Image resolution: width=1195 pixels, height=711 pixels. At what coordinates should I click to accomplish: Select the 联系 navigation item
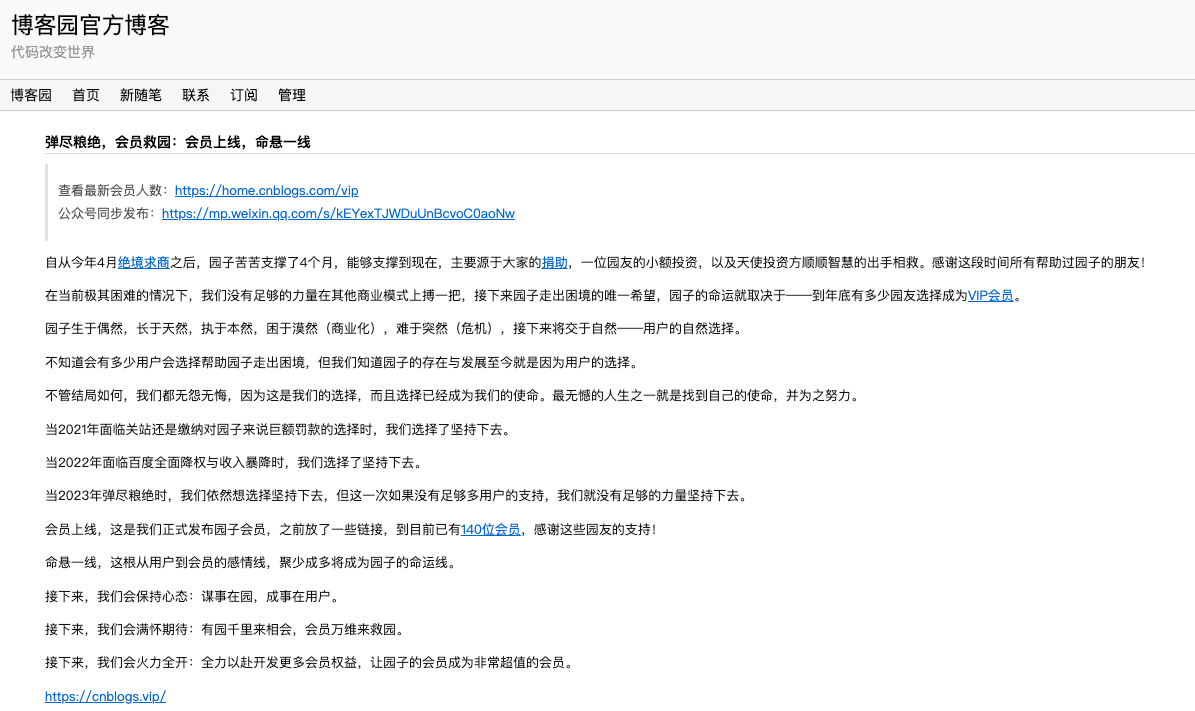coord(196,95)
